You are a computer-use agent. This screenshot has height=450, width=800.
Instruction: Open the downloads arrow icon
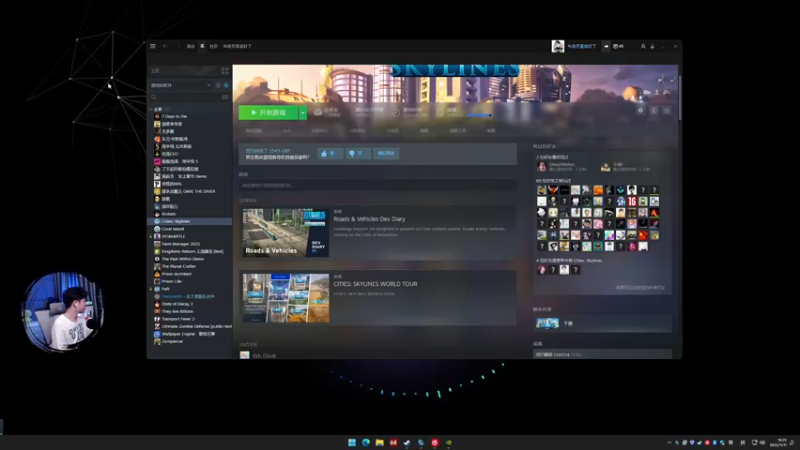653,46
